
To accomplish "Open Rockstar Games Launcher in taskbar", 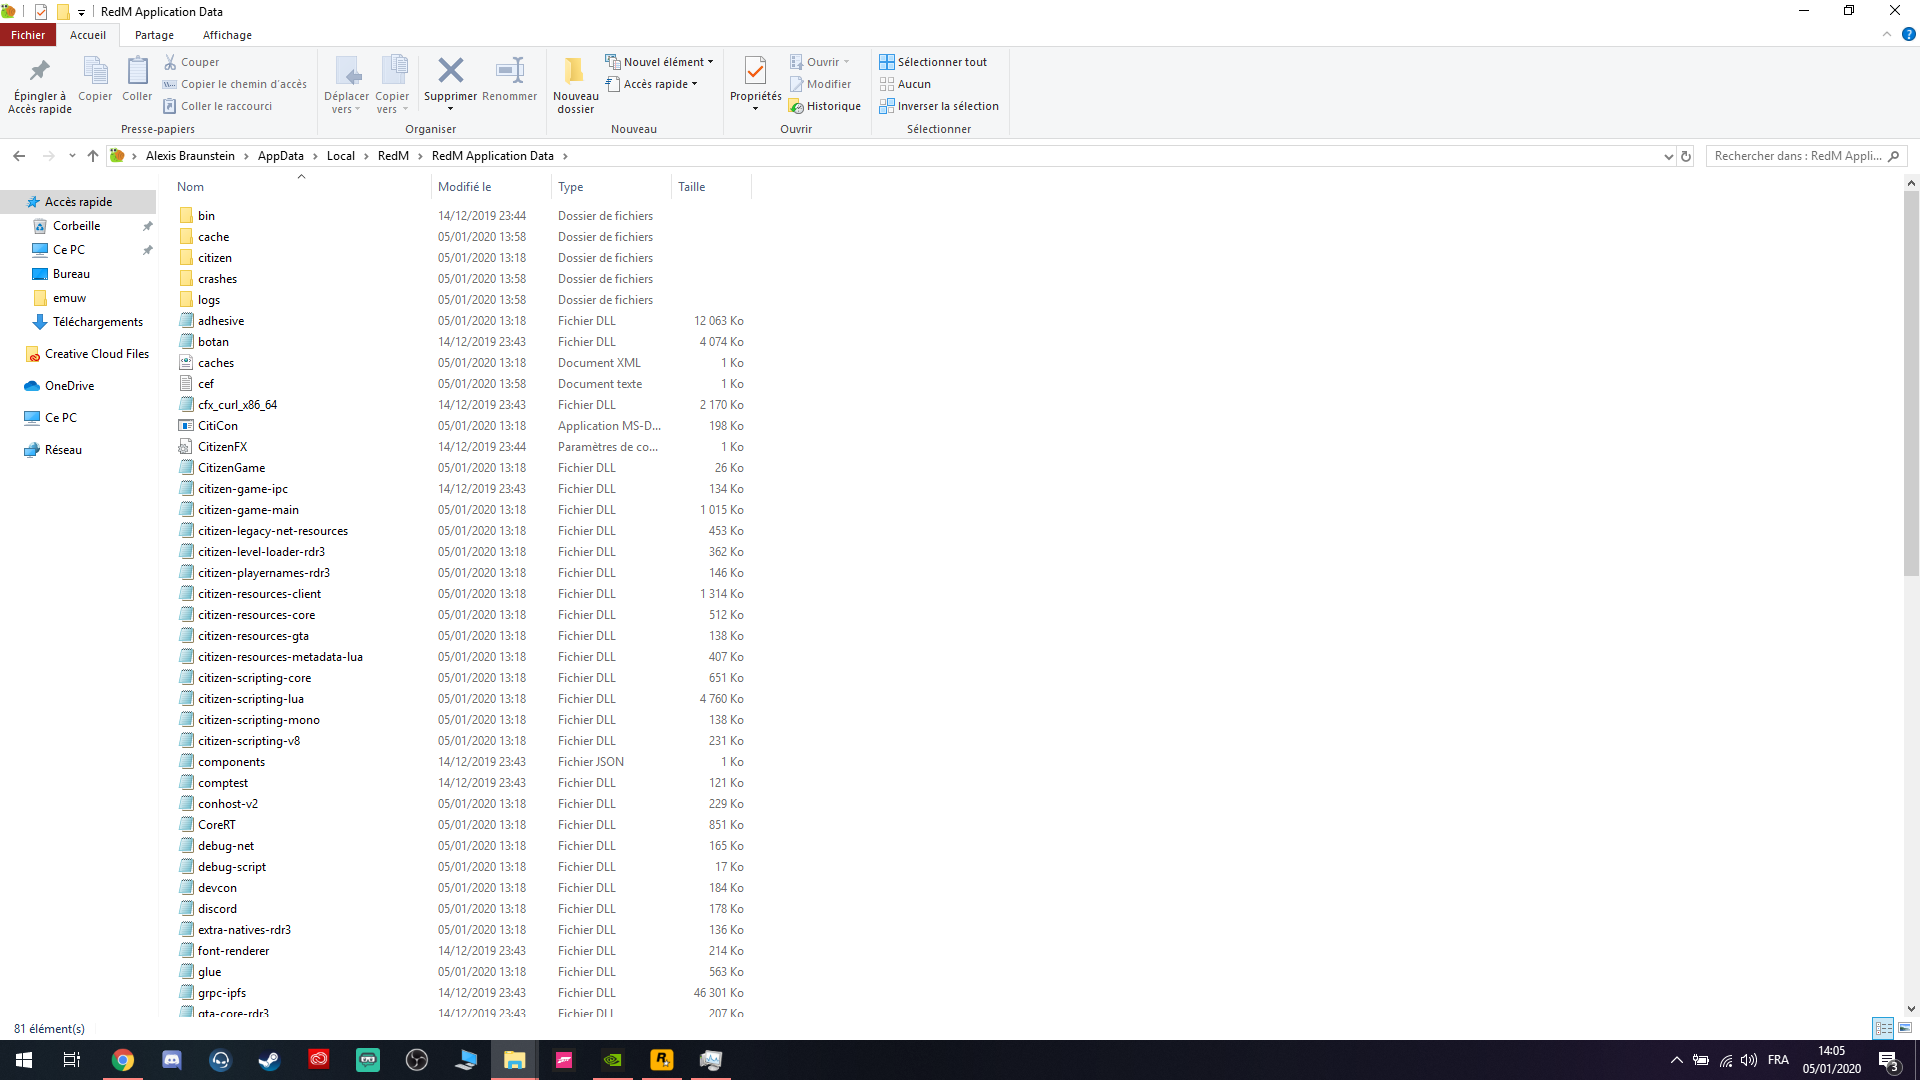I will click(x=662, y=1060).
